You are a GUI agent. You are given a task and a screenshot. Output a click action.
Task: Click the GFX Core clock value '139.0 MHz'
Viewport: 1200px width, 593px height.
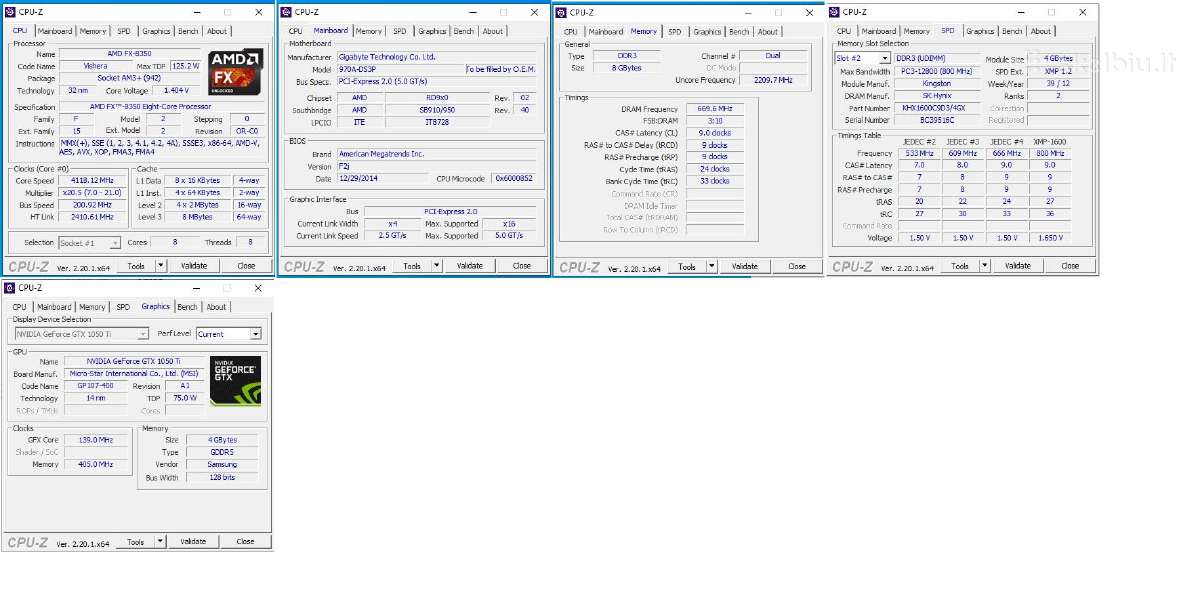(x=96, y=440)
